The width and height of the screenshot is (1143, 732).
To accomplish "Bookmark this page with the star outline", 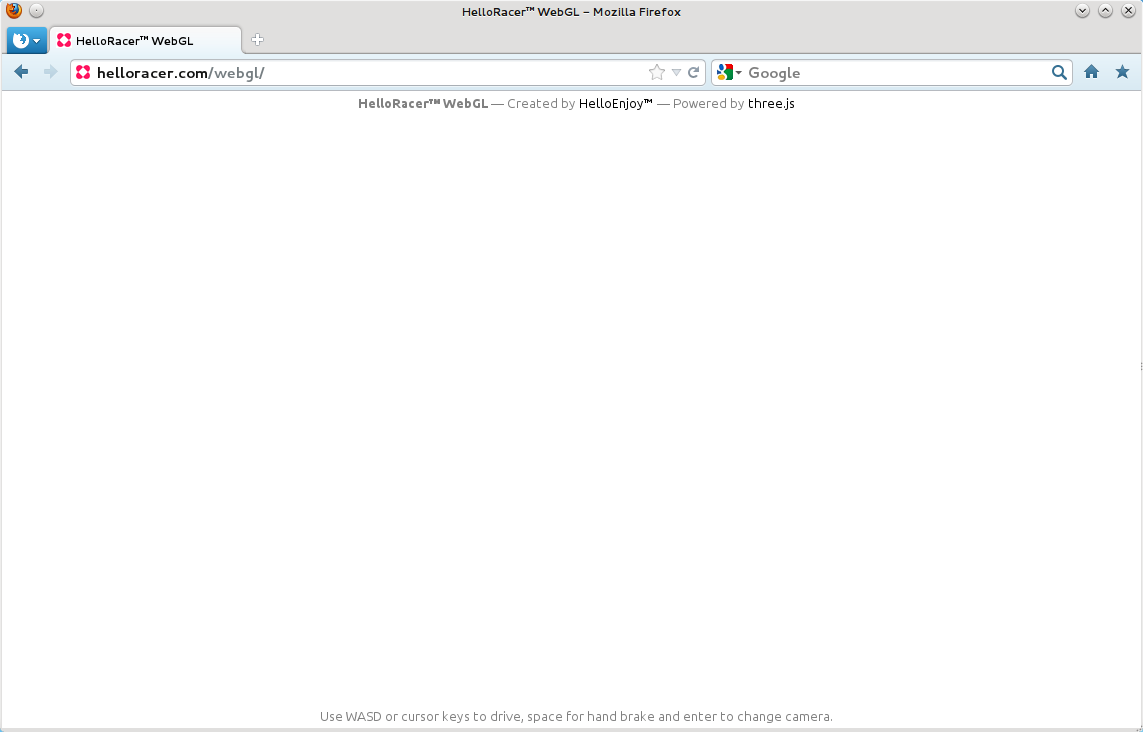I will pyautogui.click(x=656, y=72).
